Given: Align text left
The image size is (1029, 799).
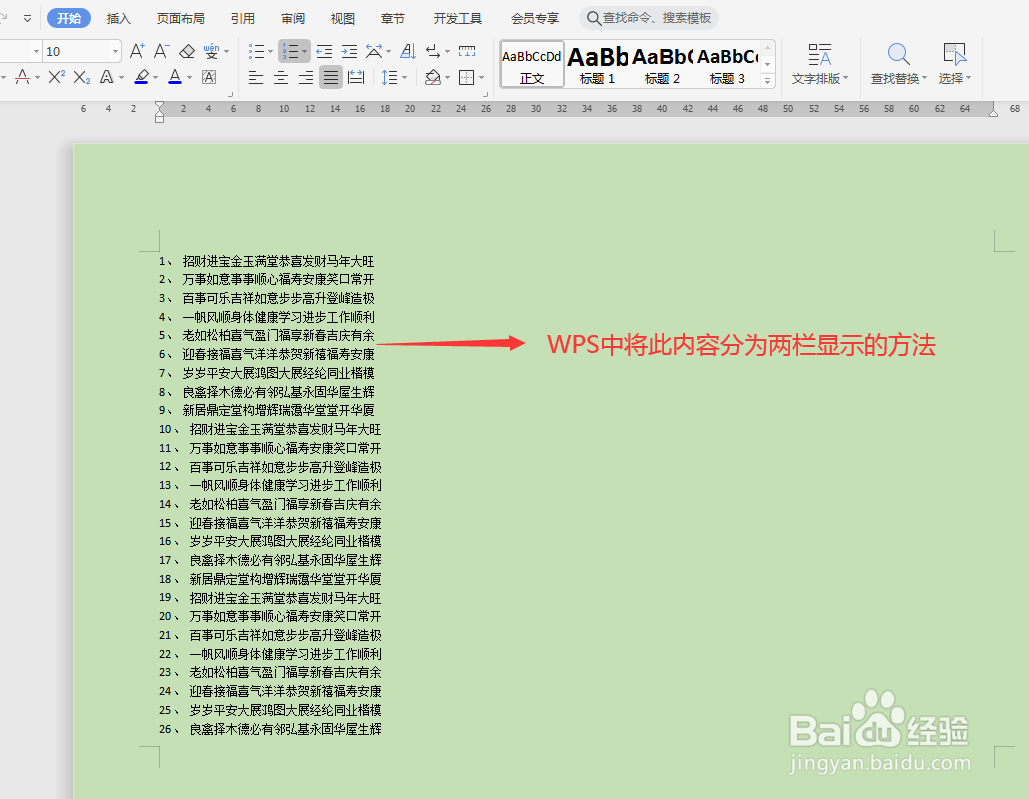Looking at the screenshot, I should pyautogui.click(x=256, y=78).
